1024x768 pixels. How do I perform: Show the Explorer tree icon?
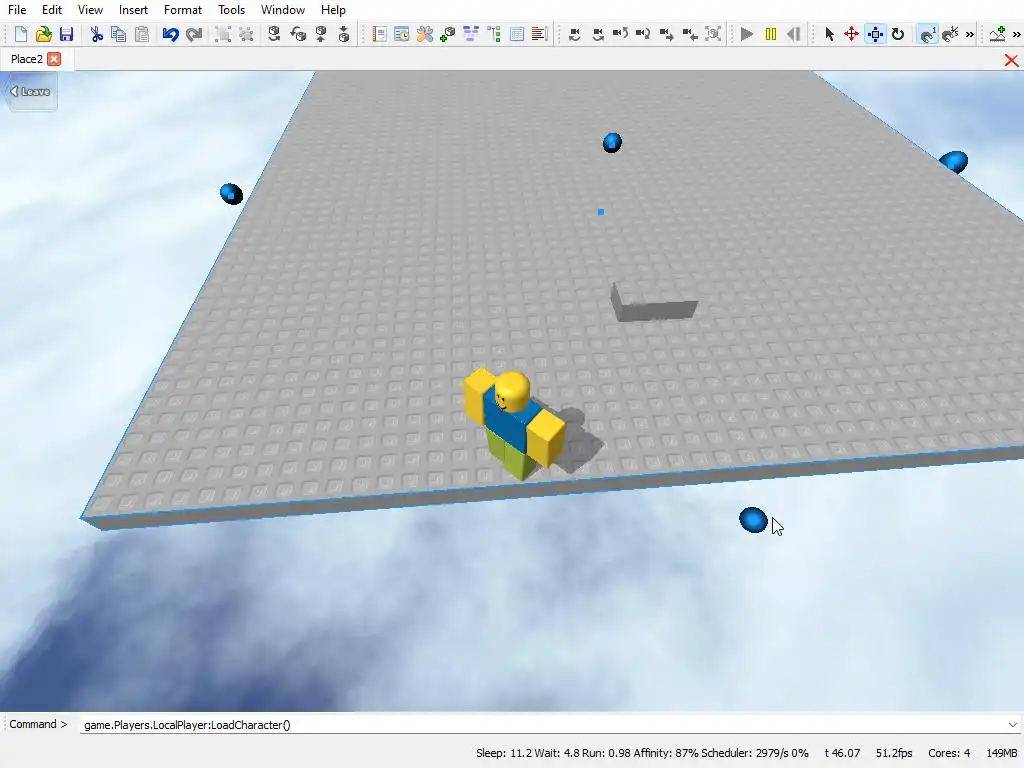click(x=494, y=34)
